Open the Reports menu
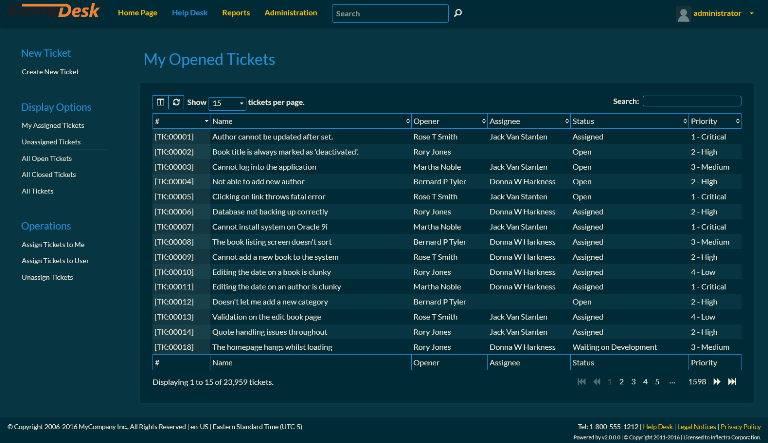768x443 pixels. 236,14
